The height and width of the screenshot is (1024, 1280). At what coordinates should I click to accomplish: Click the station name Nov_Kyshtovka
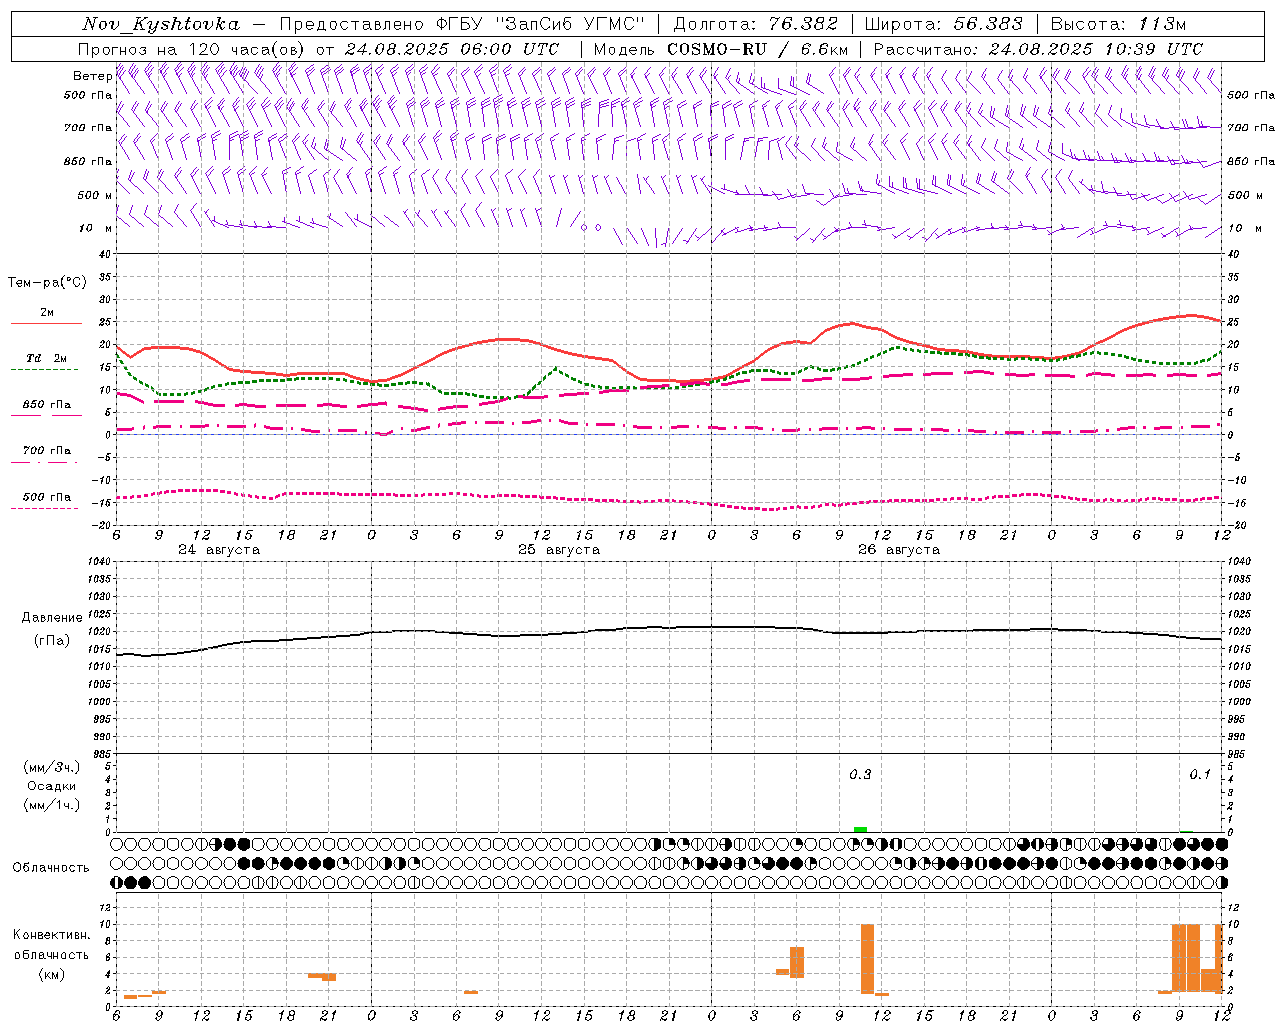161,24
